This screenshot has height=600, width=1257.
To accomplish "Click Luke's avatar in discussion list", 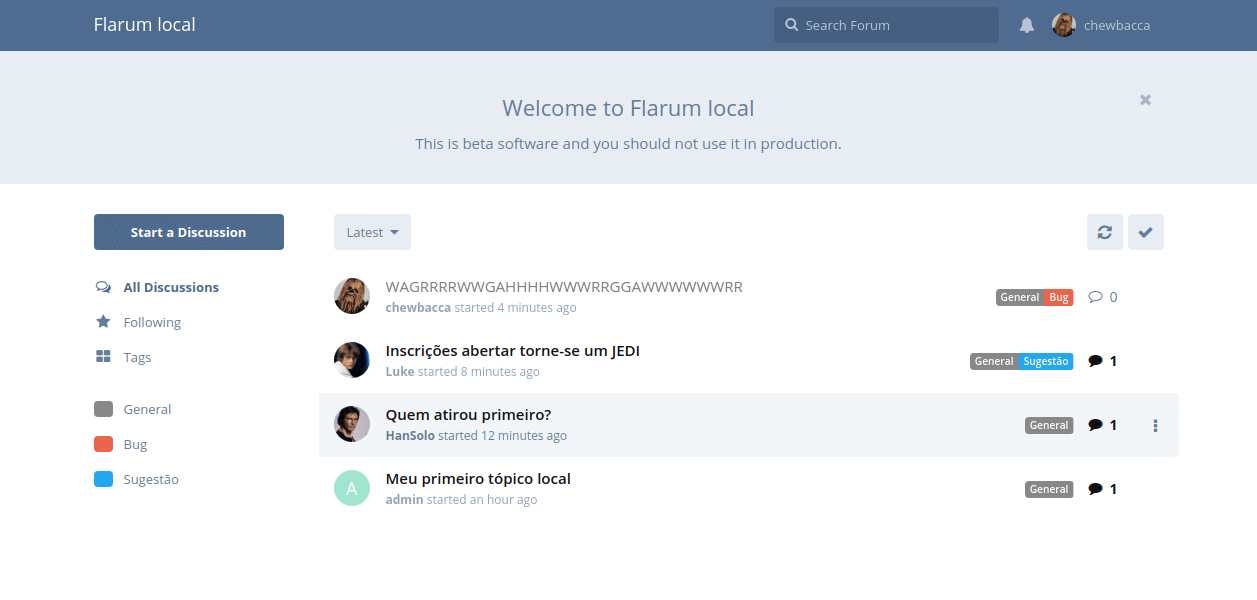I will [x=352, y=360].
